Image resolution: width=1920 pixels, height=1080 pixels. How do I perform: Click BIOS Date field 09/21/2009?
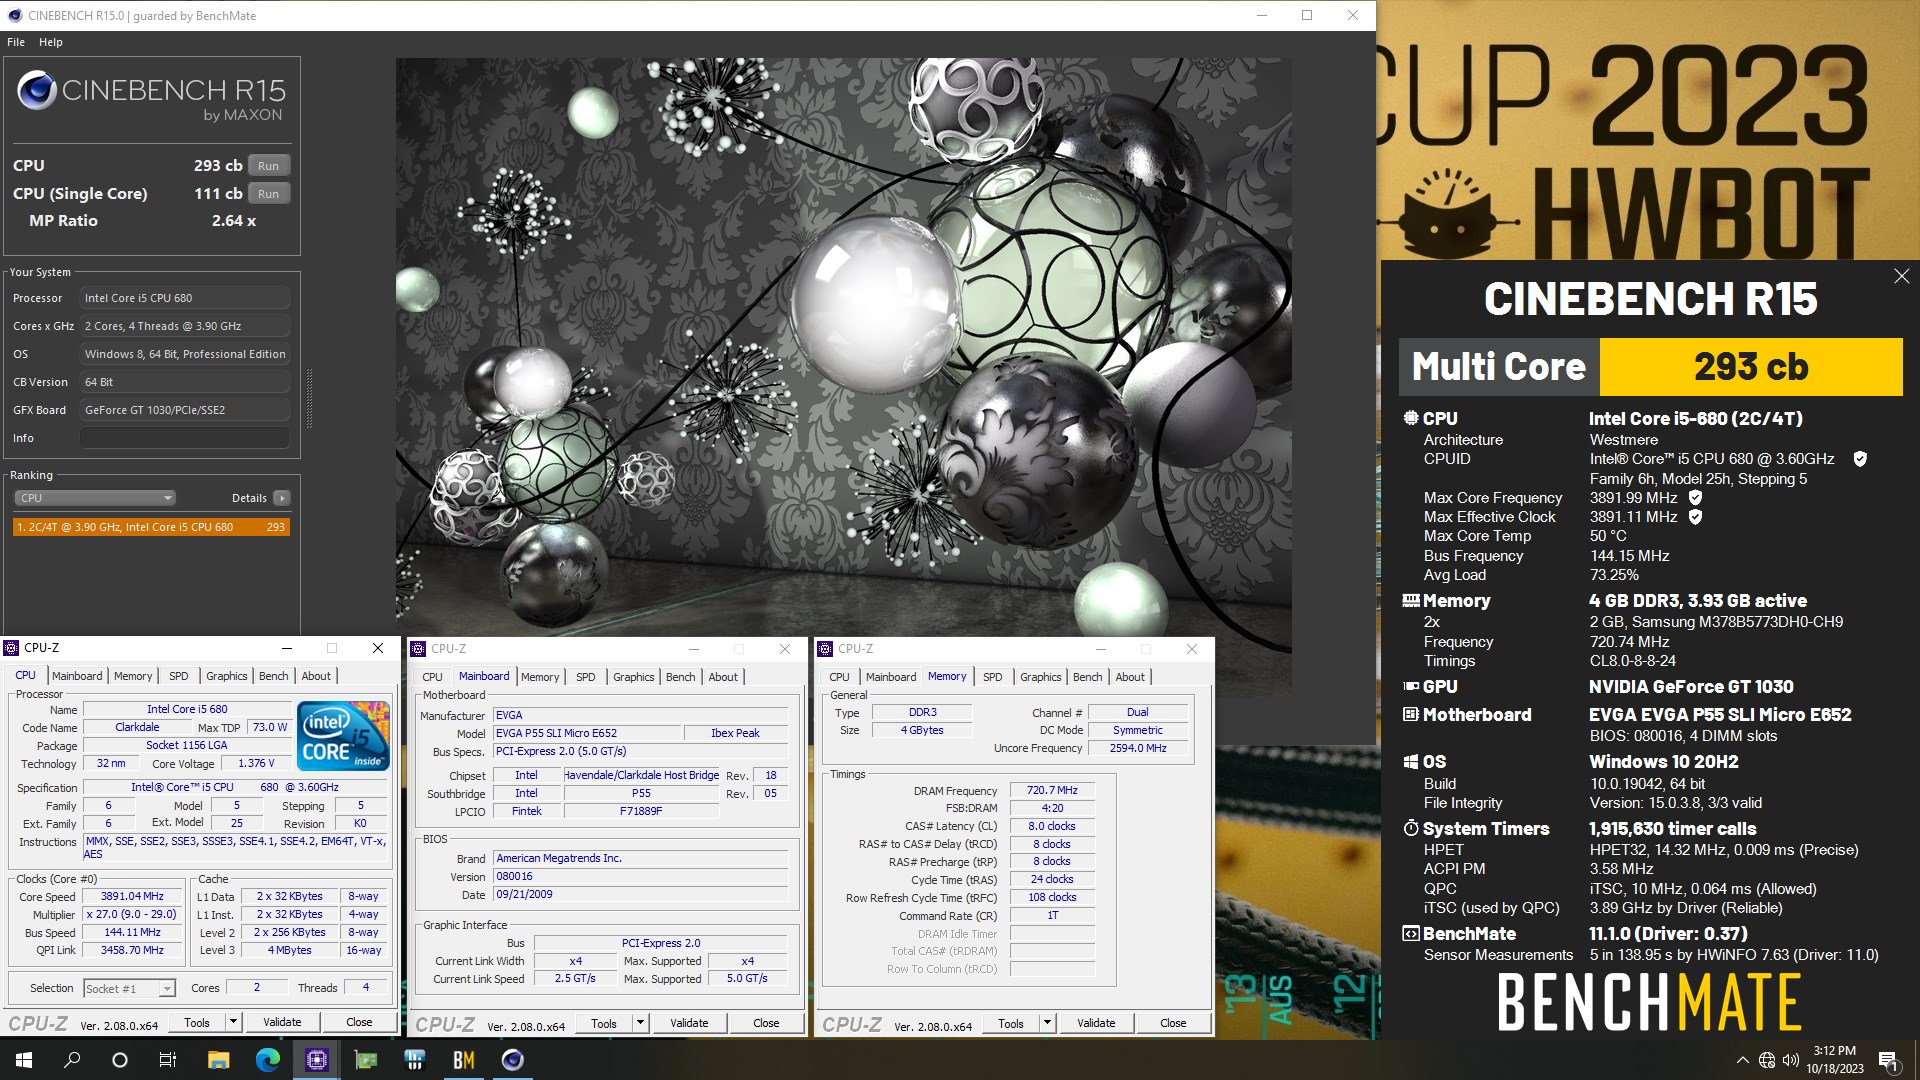coord(640,894)
